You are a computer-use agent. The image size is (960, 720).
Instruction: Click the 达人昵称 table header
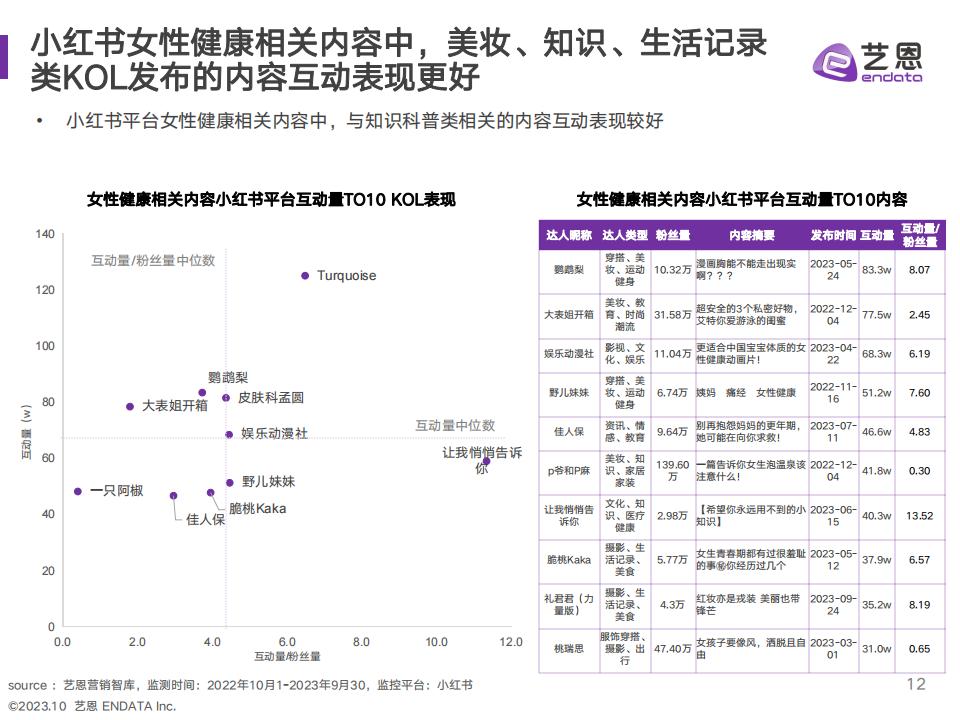(569, 235)
